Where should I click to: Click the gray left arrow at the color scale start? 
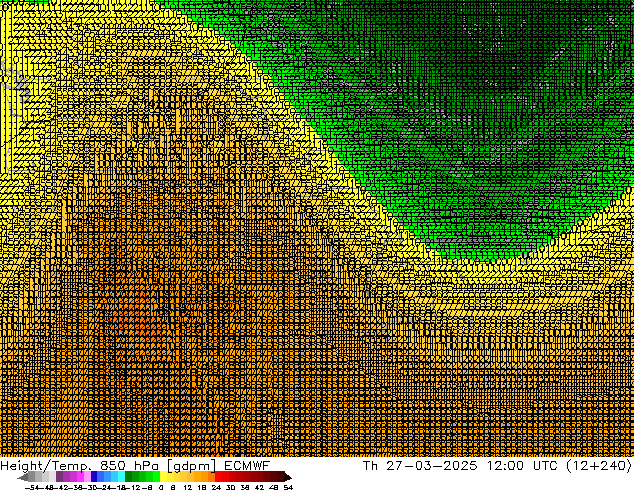(23, 477)
